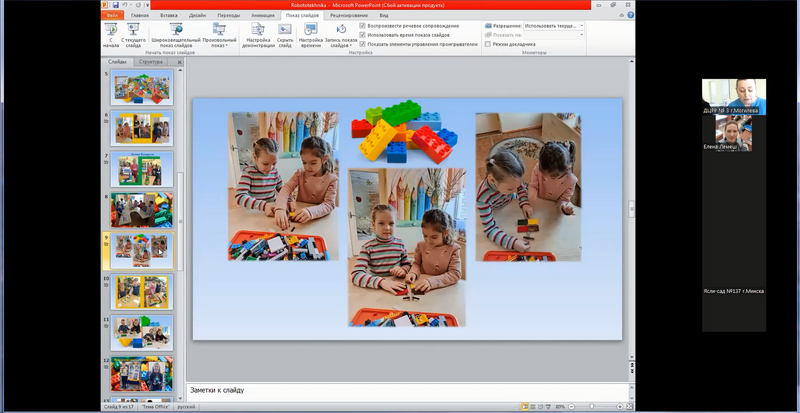
Task: Expand the Разрешение resolution dropdown
Action: pyautogui.click(x=582, y=26)
